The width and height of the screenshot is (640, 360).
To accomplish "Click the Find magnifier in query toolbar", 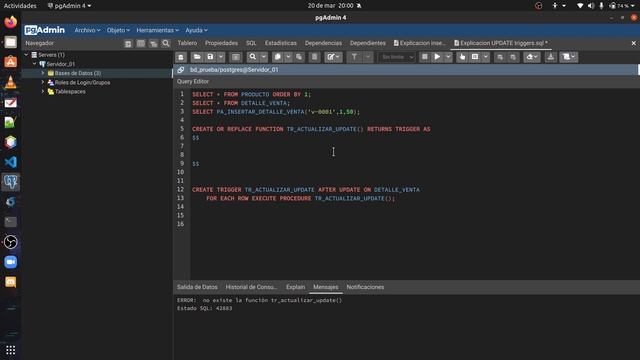I will (x=253, y=57).
